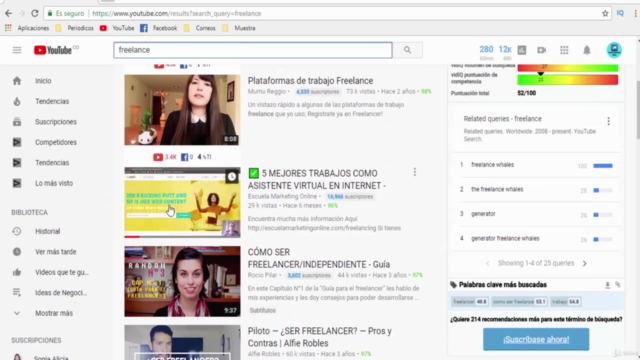Click the Tendencias flame icon
The width and height of the screenshot is (640, 360).
17,101
